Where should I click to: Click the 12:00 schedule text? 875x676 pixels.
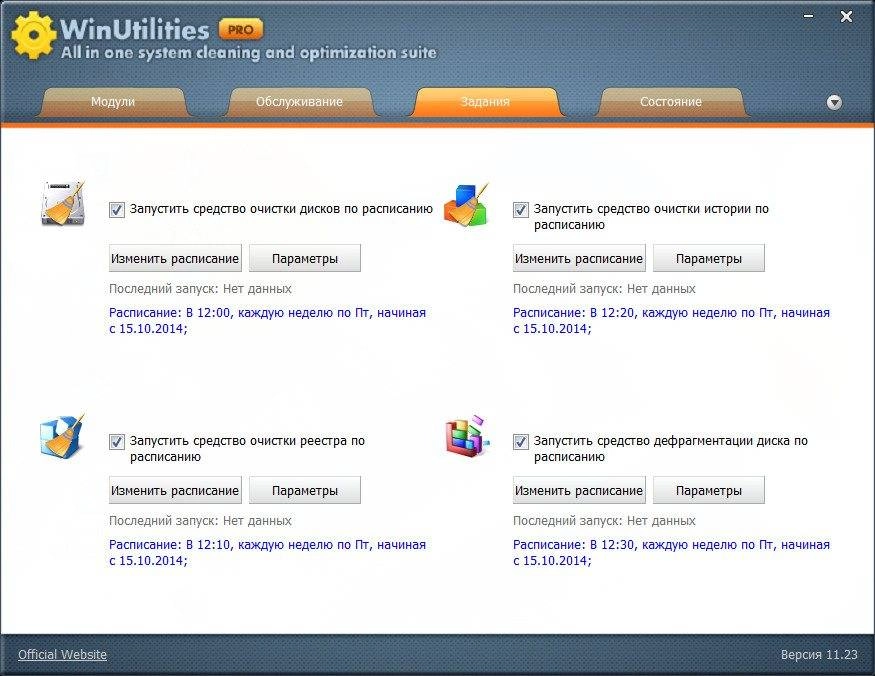(x=267, y=320)
